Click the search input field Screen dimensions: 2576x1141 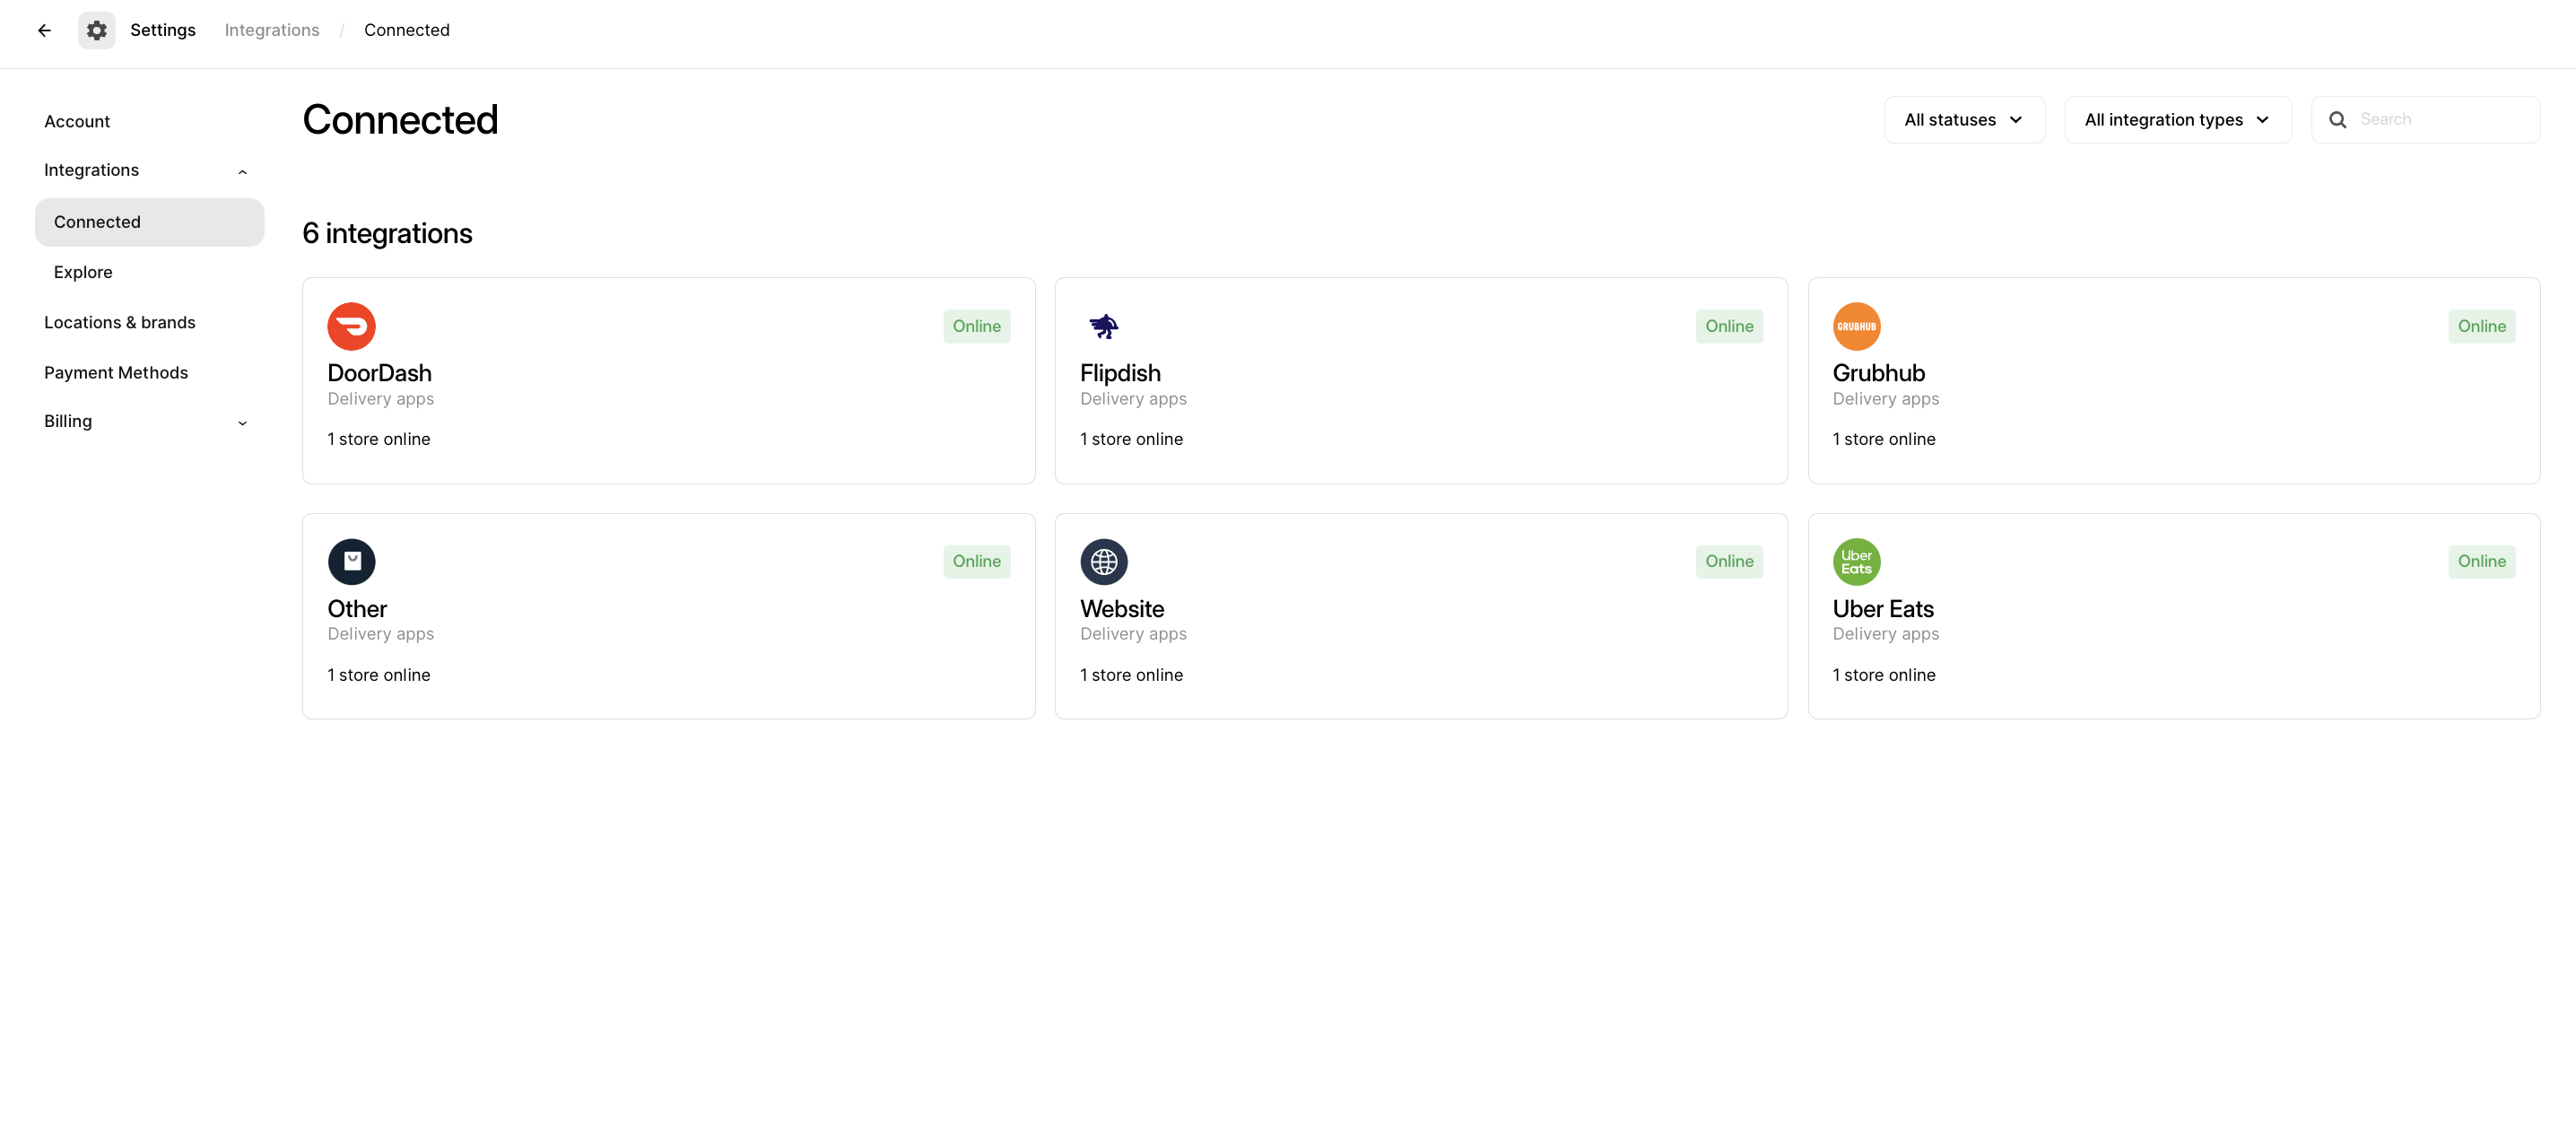[x=2430, y=119]
